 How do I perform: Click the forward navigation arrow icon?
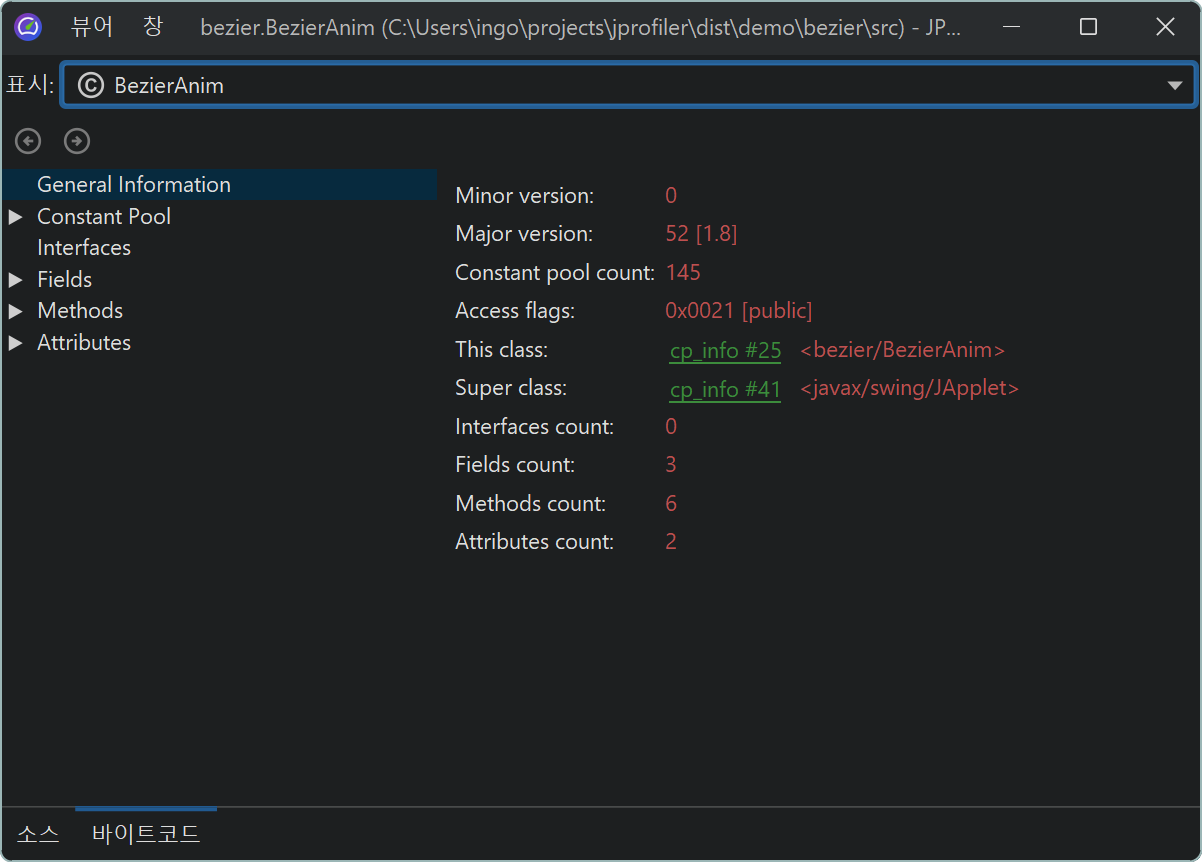[77, 142]
